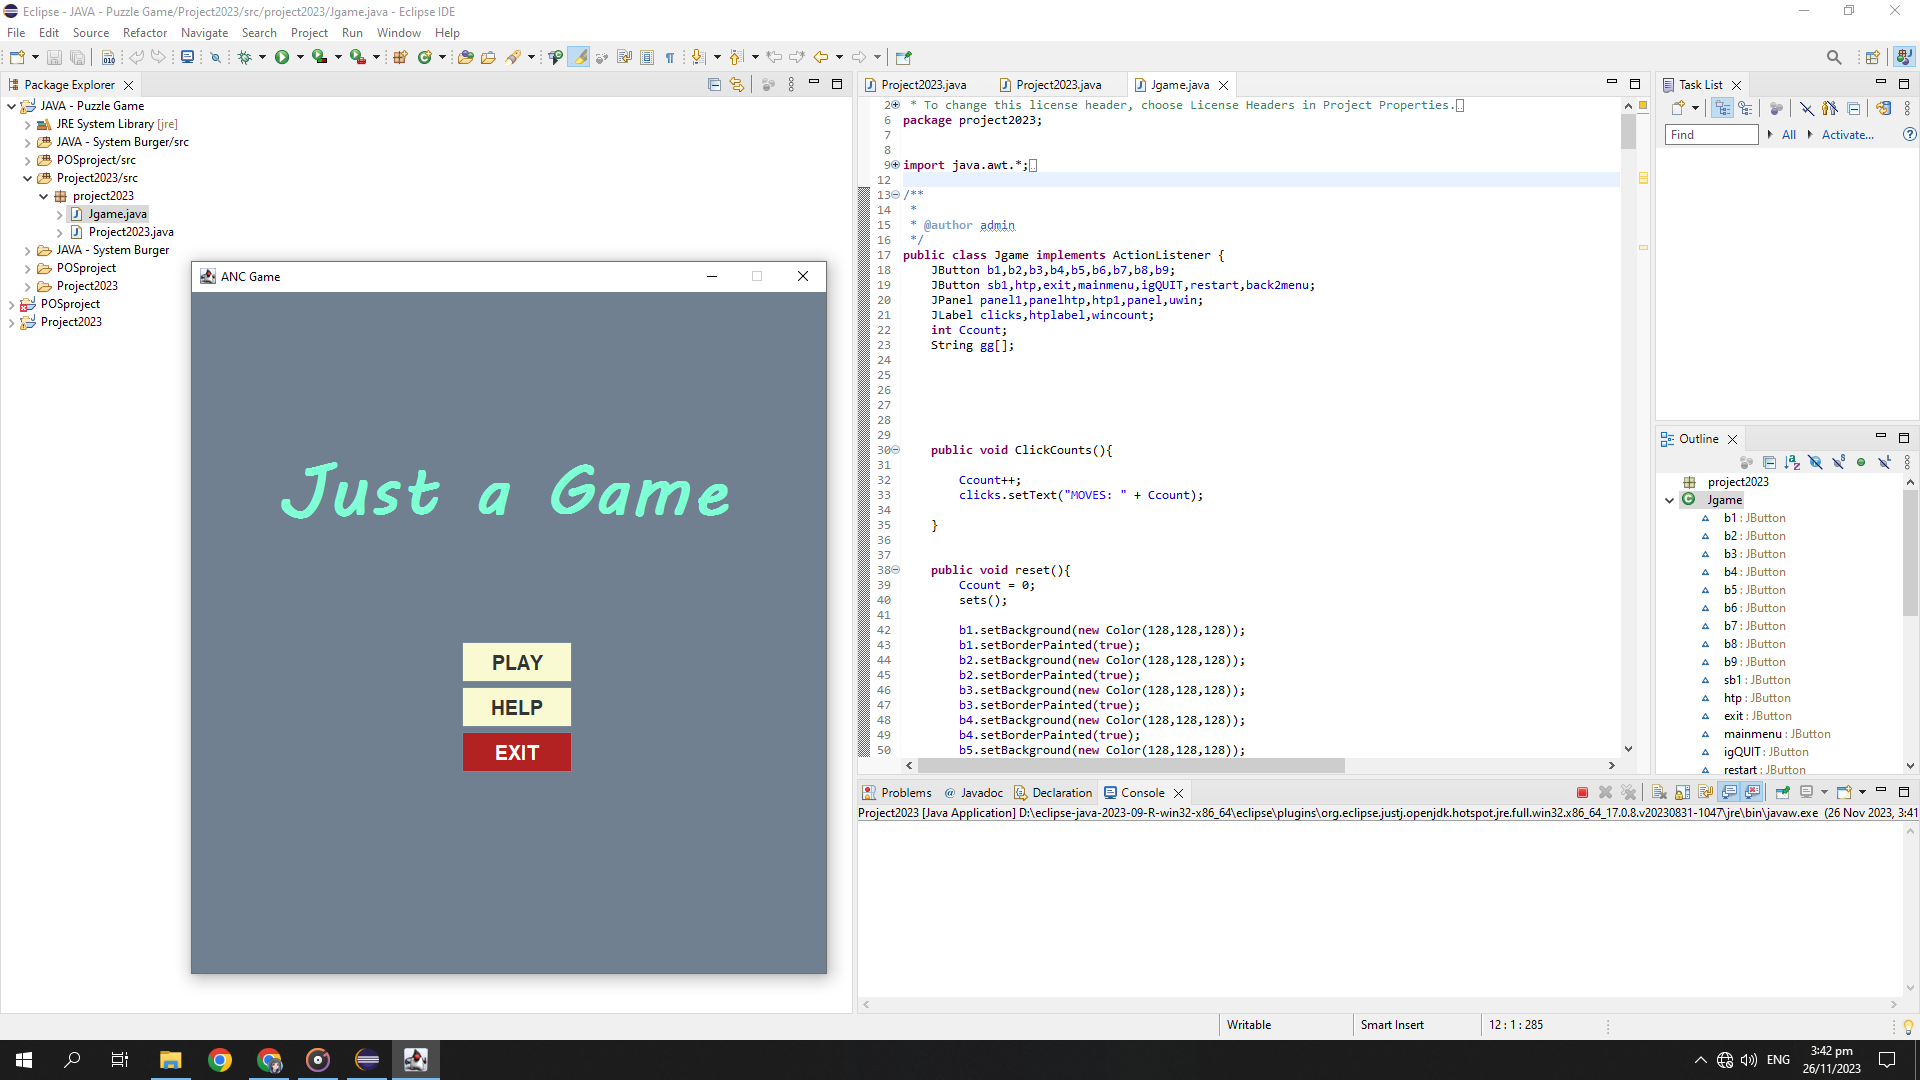This screenshot has height=1080, width=1920.
Task: Click the editor horizontal scrollbar thumb
Action: (x=1131, y=766)
